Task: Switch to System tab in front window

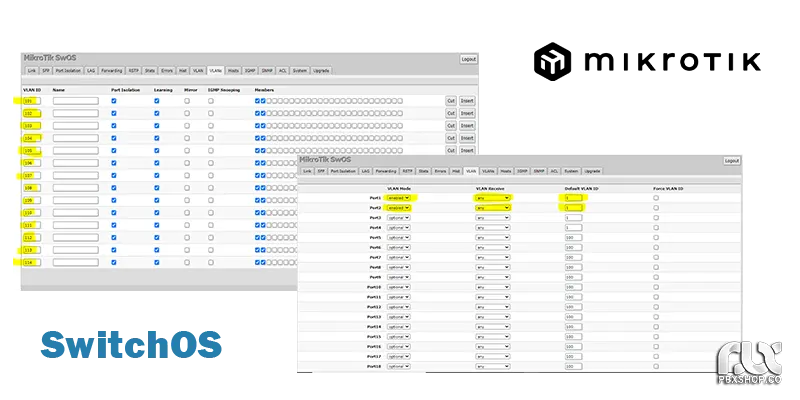Action: [570, 171]
